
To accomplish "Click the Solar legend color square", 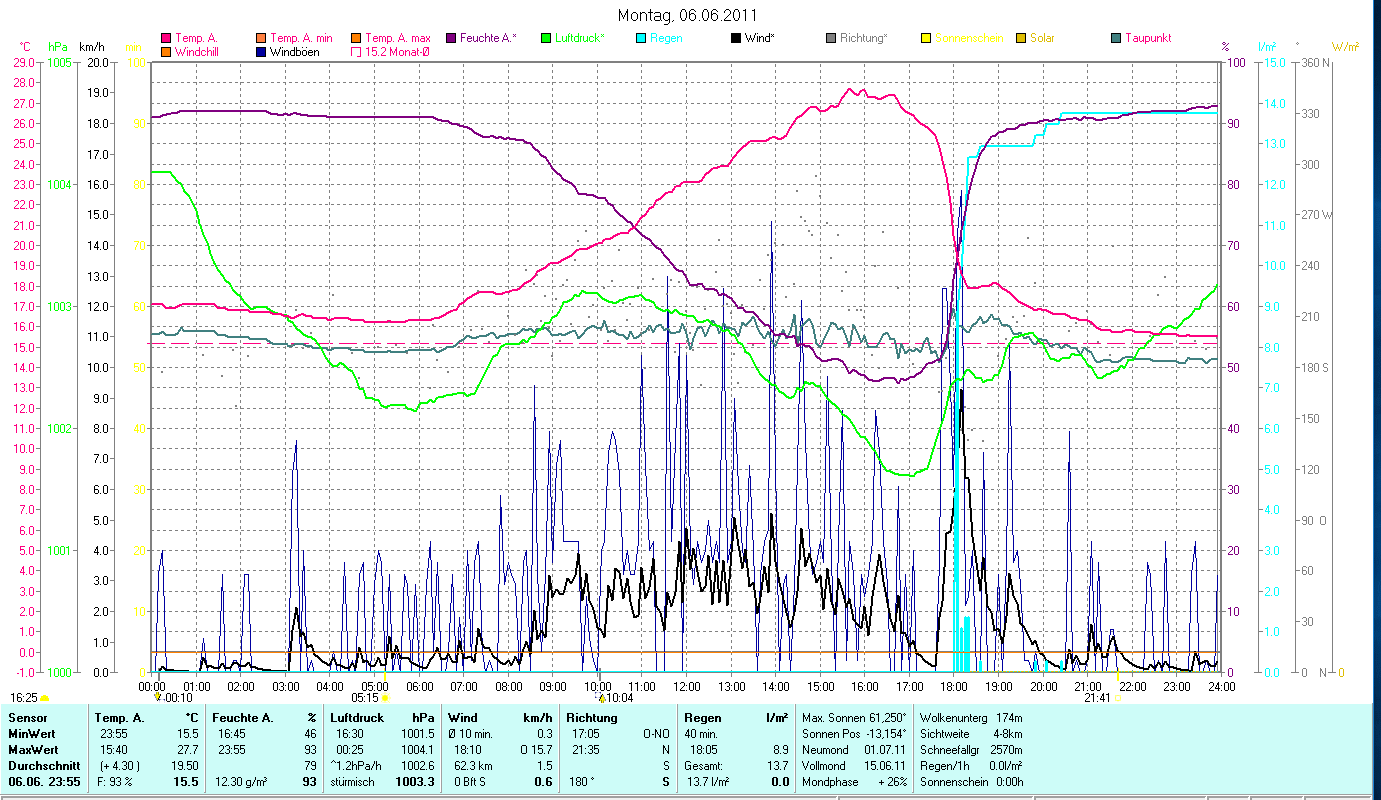I will coord(1020,38).
